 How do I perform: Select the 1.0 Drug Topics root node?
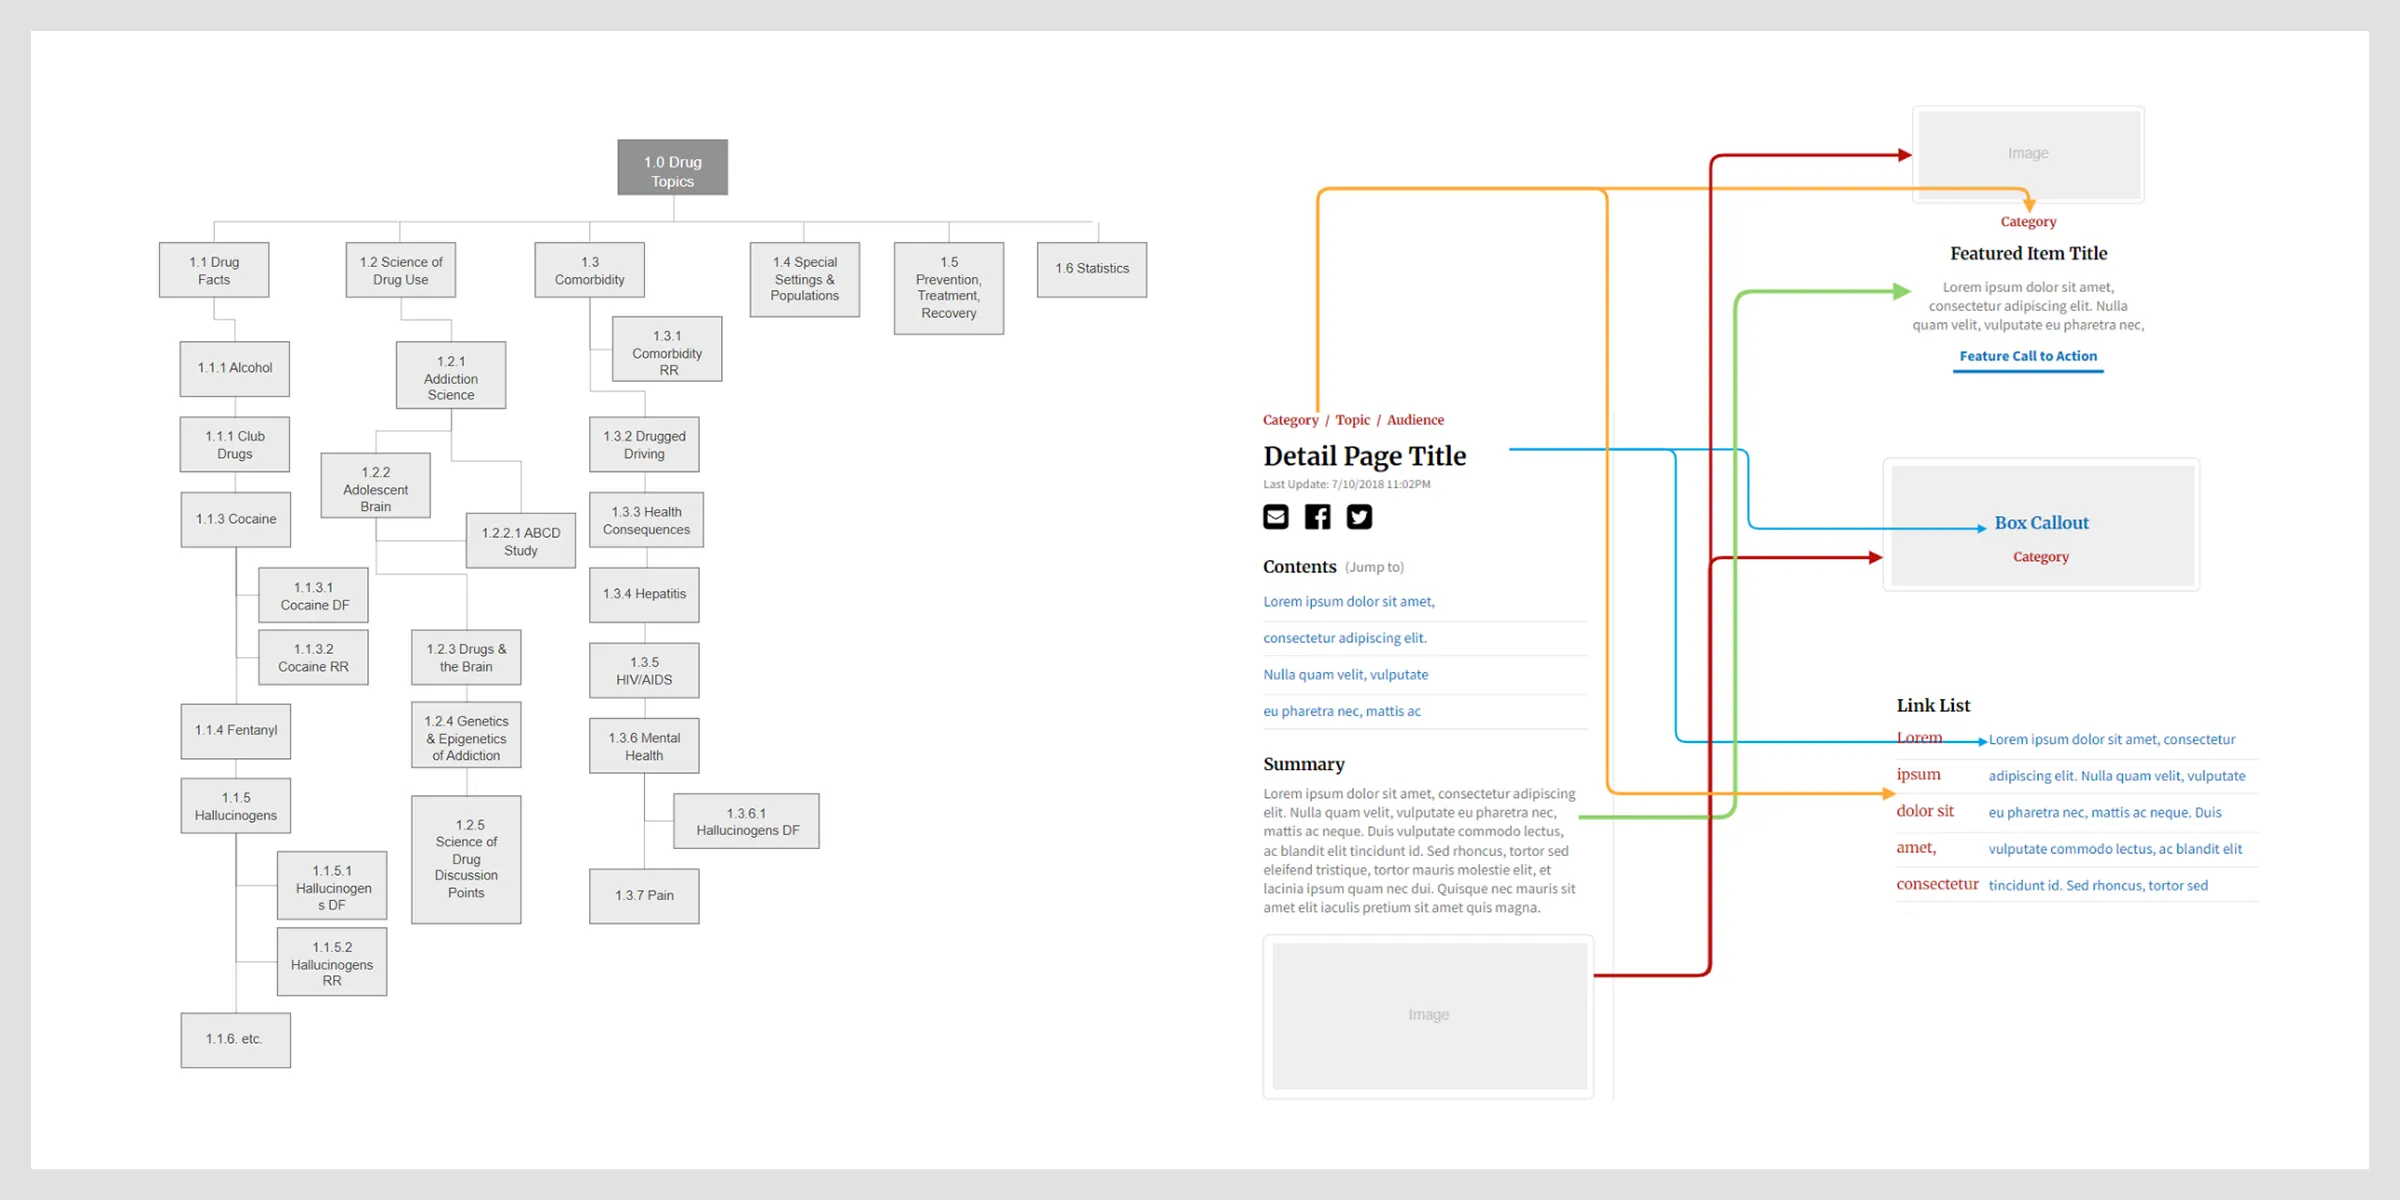click(x=672, y=167)
